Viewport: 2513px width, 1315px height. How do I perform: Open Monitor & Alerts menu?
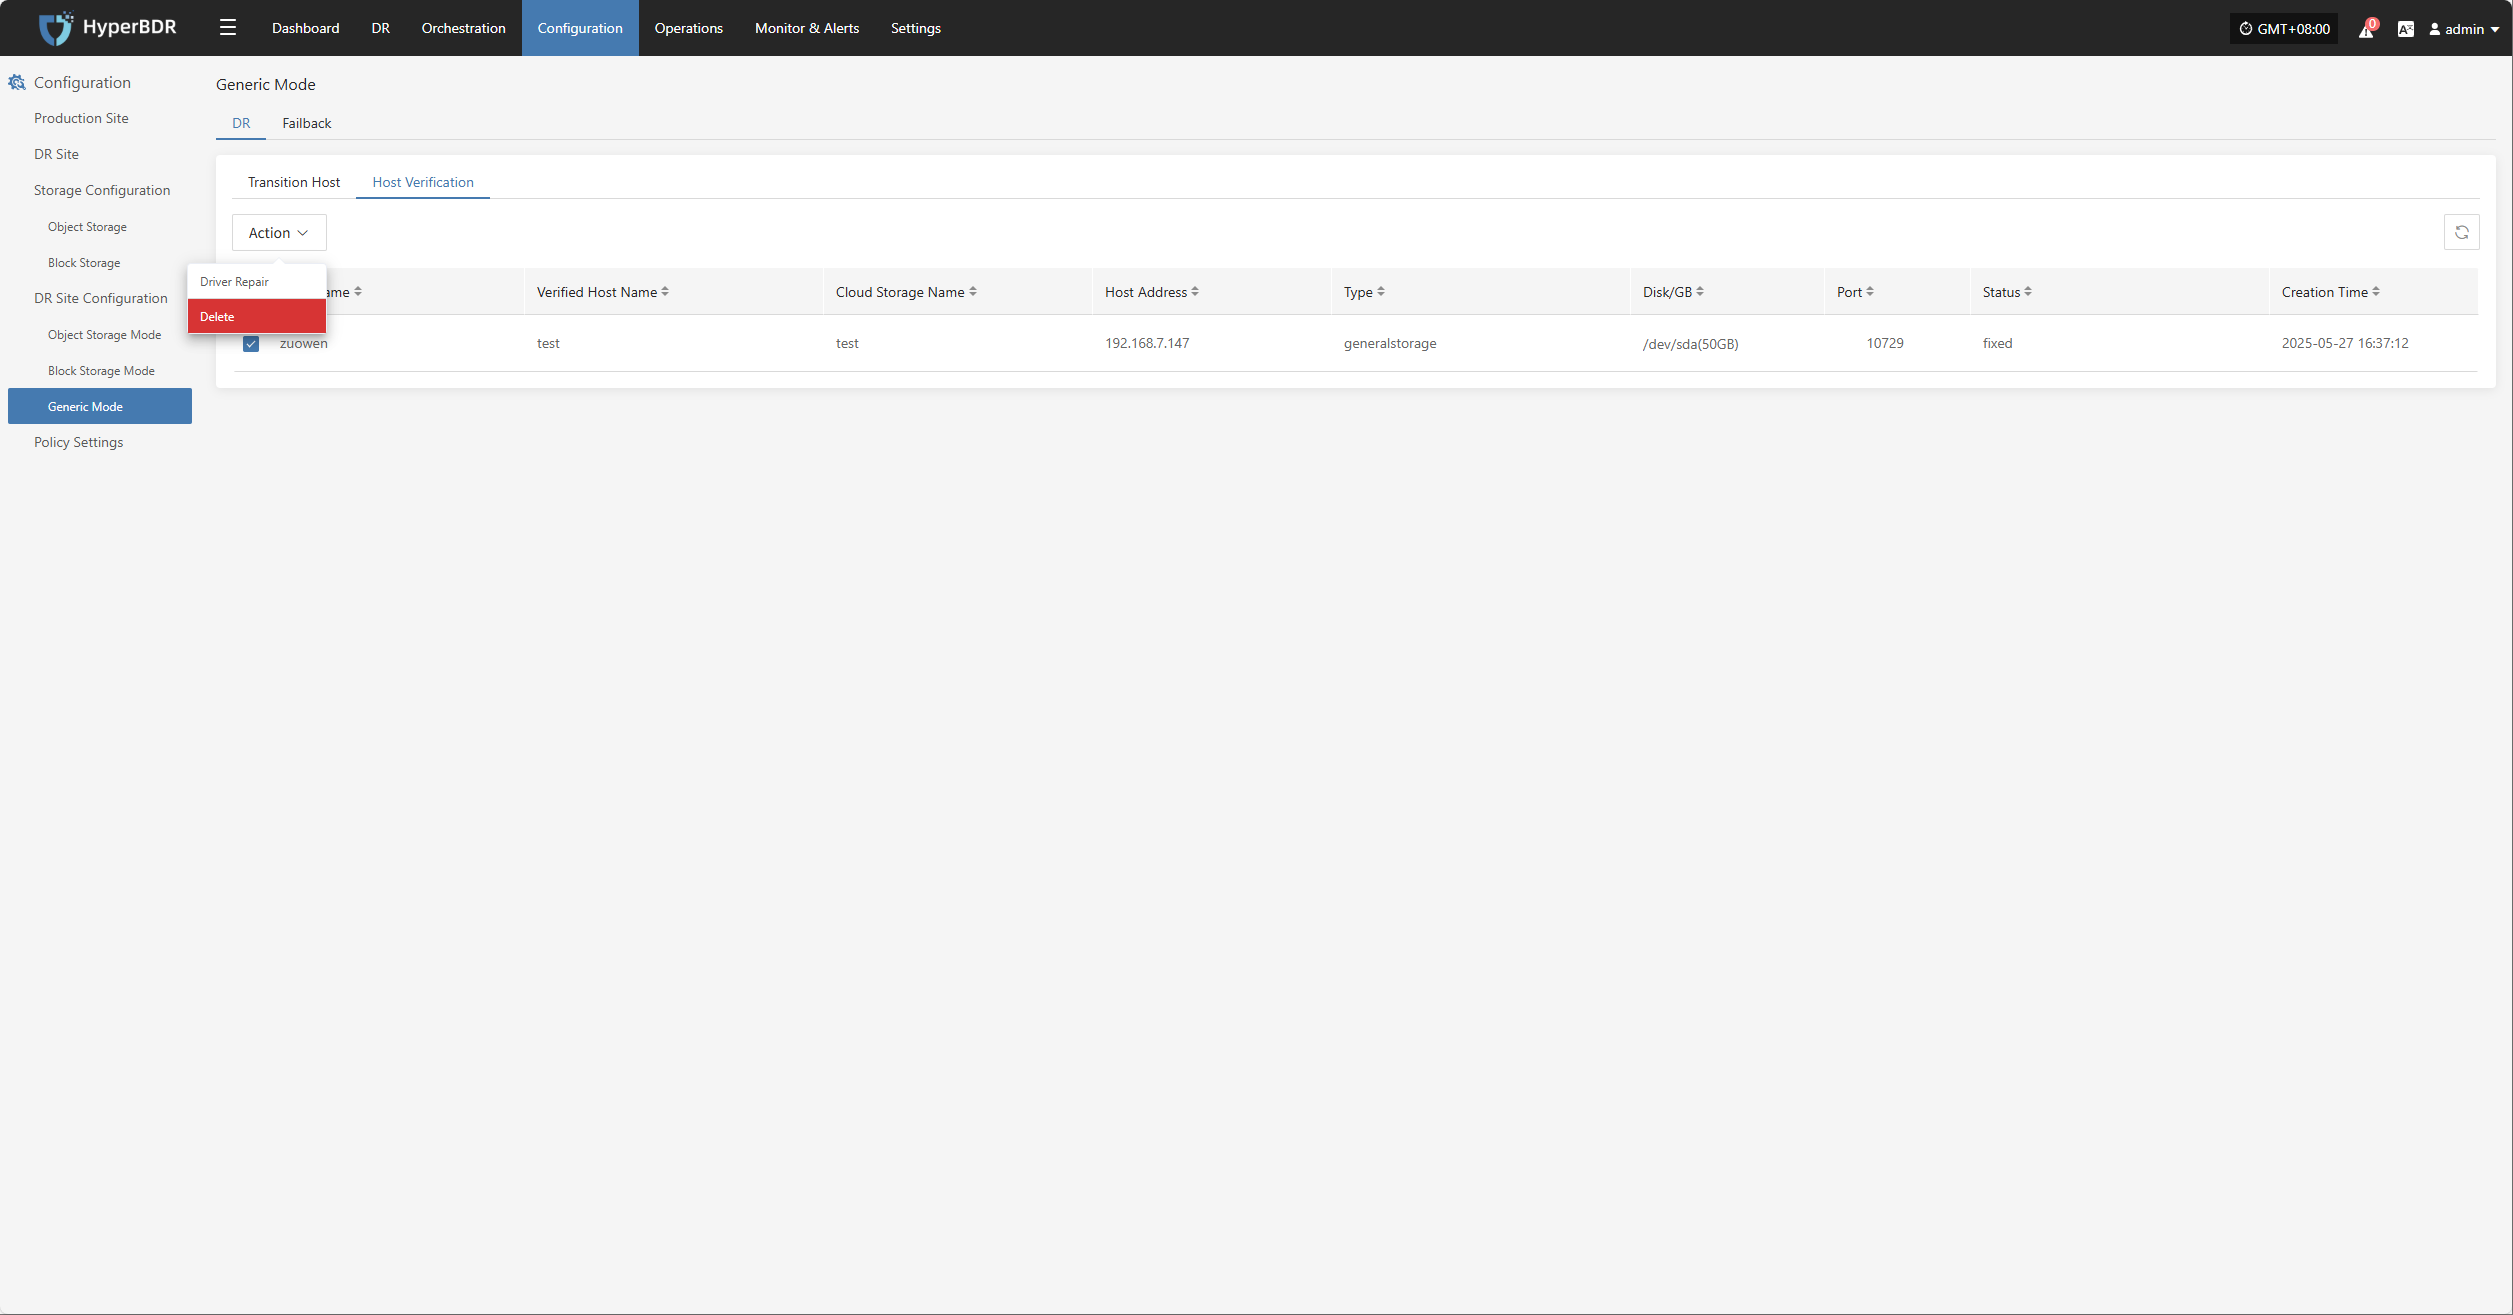[807, 28]
